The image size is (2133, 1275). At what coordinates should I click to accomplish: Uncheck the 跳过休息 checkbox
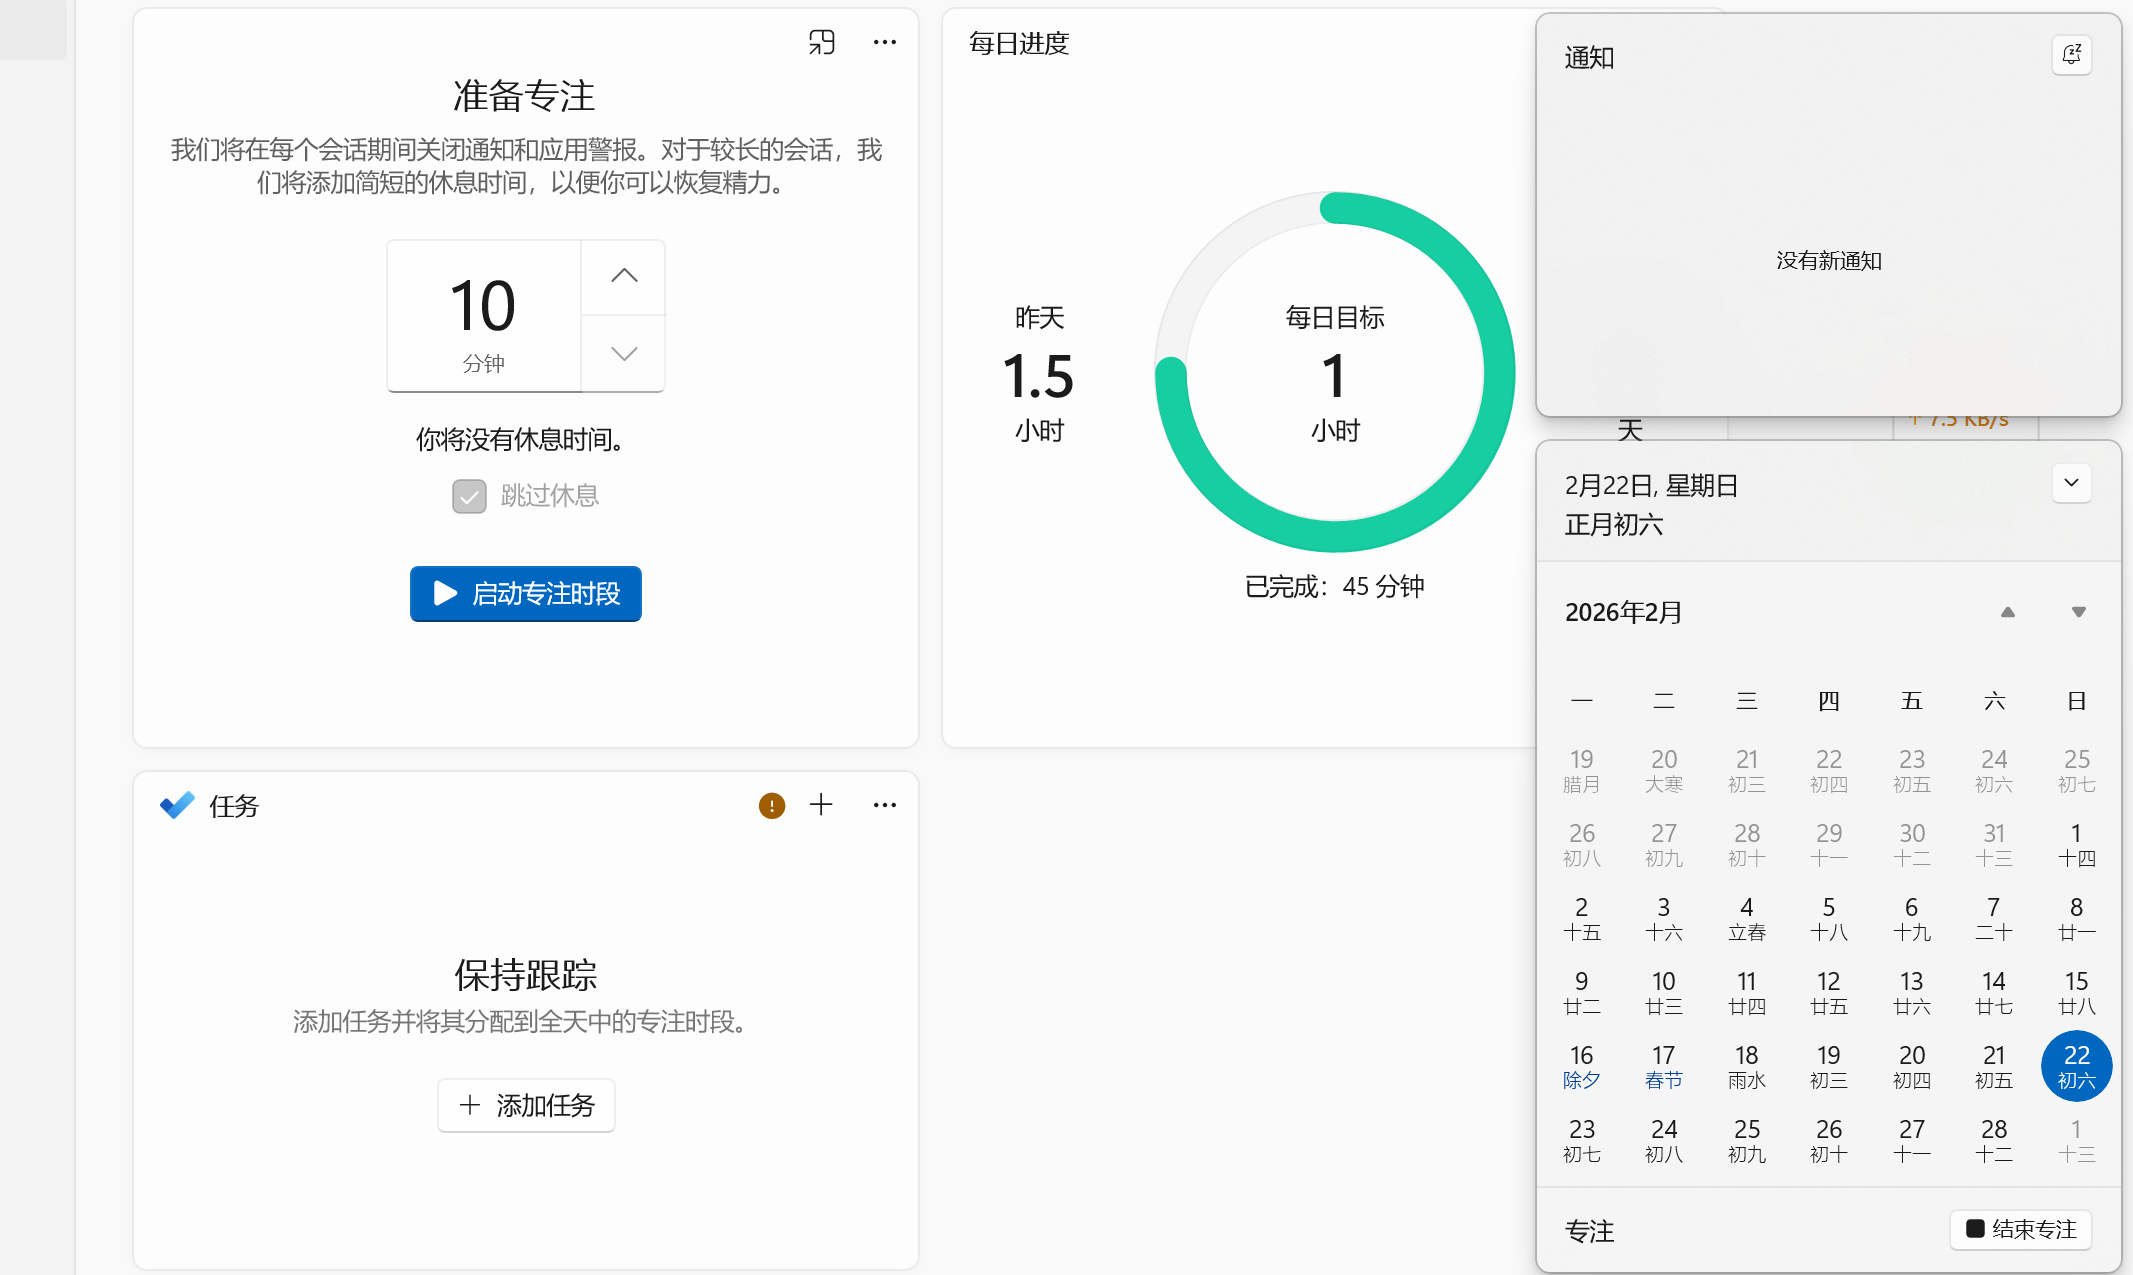click(468, 496)
